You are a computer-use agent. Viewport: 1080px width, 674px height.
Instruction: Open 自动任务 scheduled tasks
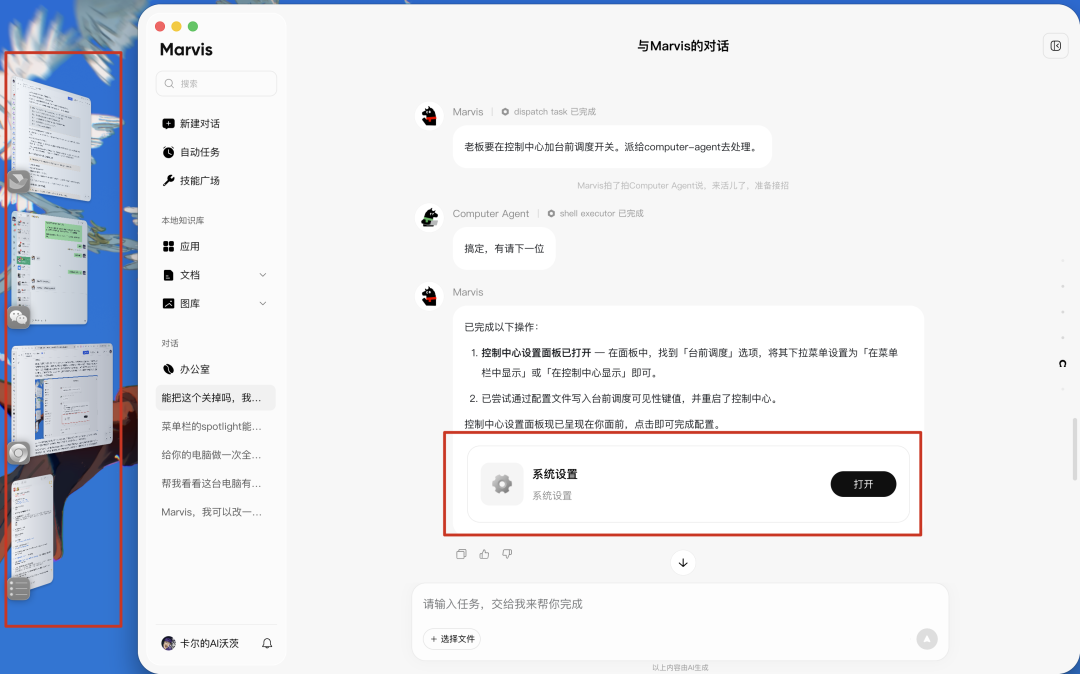191,152
